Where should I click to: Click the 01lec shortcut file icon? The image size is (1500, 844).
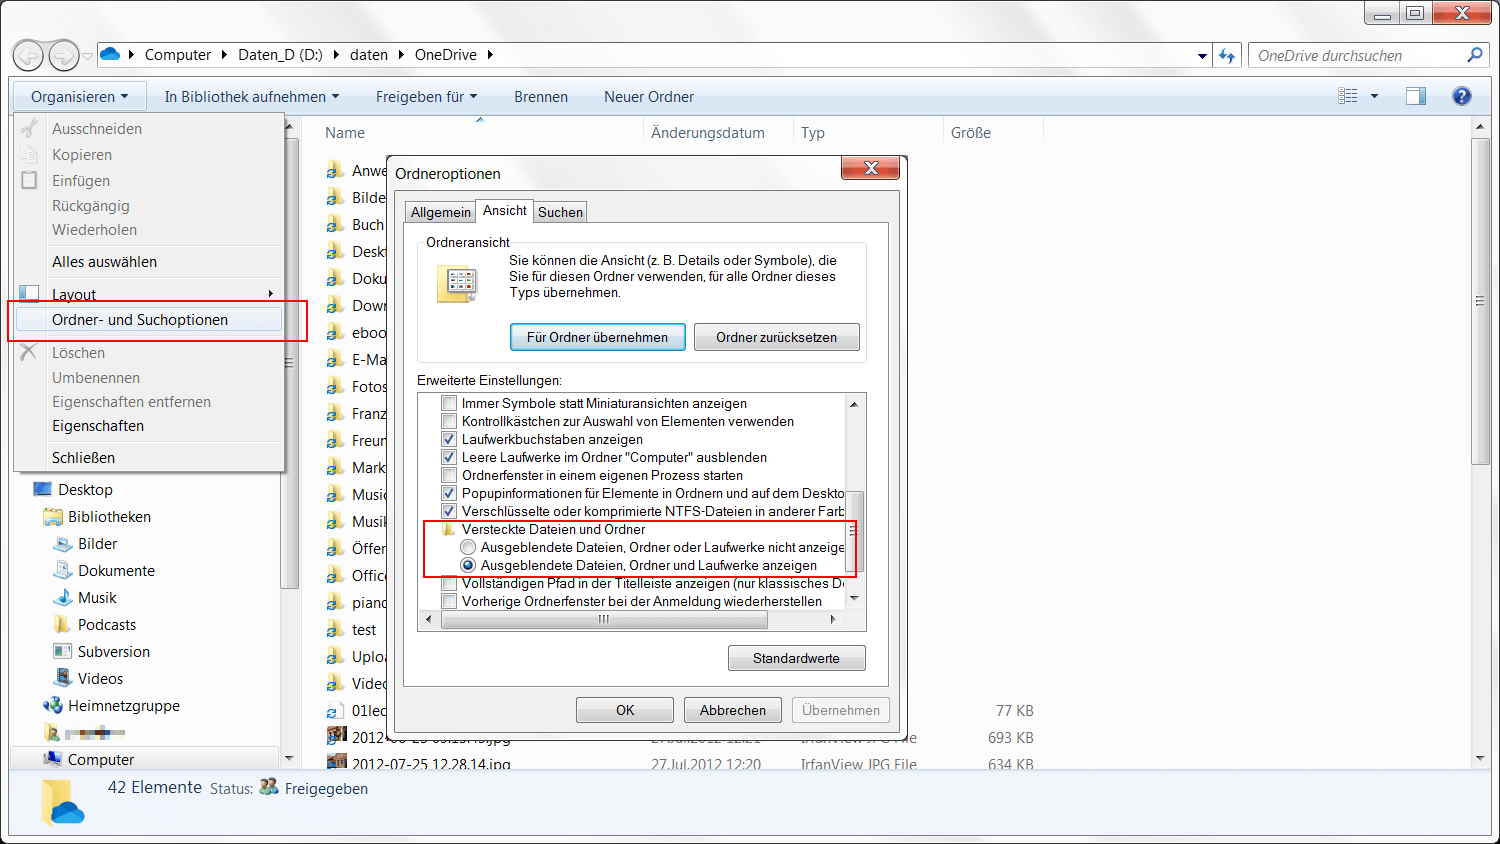(x=336, y=710)
